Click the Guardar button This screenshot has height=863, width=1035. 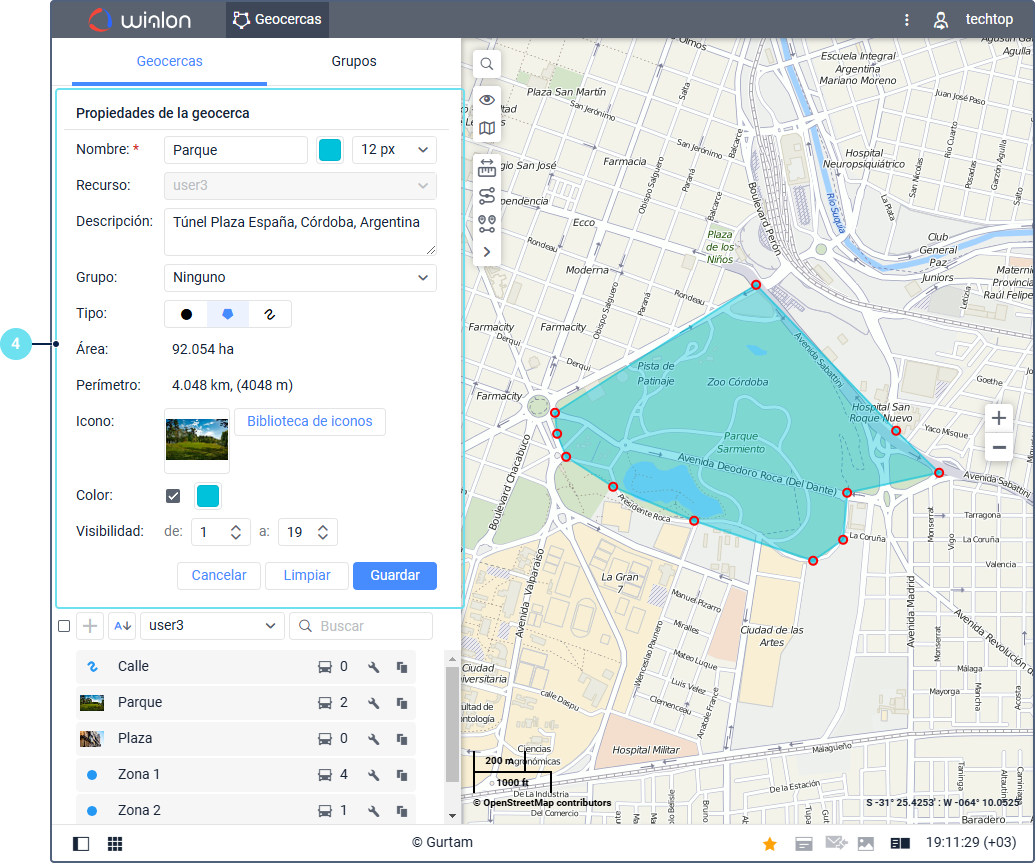(x=394, y=576)
